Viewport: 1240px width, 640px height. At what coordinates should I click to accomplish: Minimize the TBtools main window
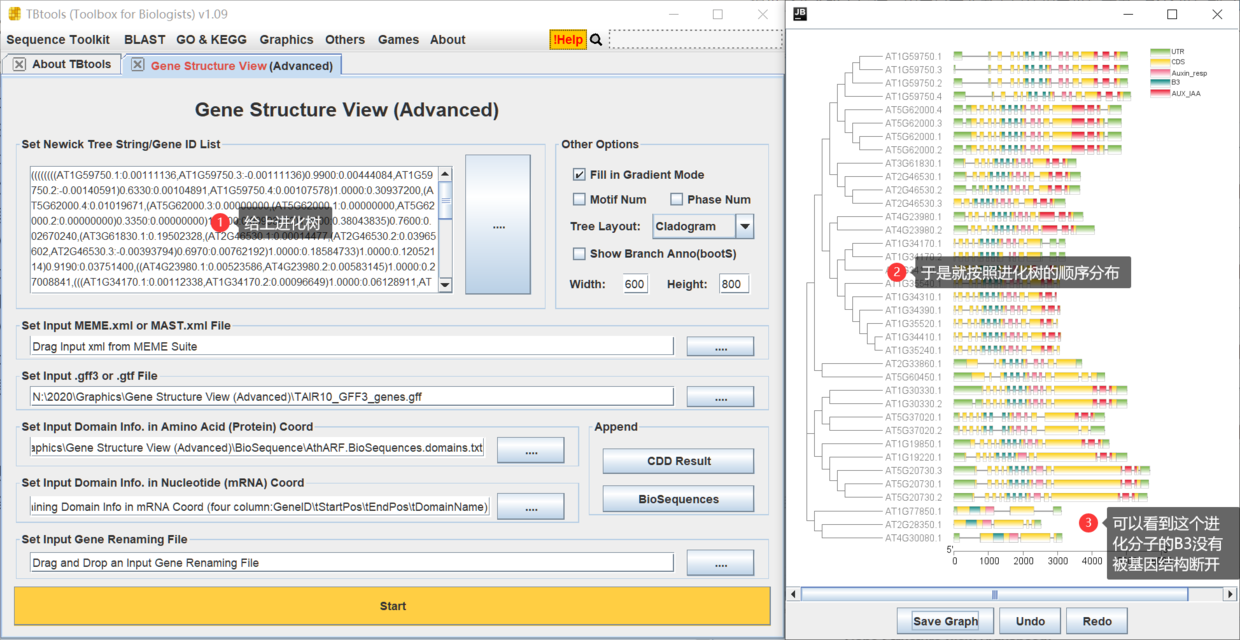[673, 14]
